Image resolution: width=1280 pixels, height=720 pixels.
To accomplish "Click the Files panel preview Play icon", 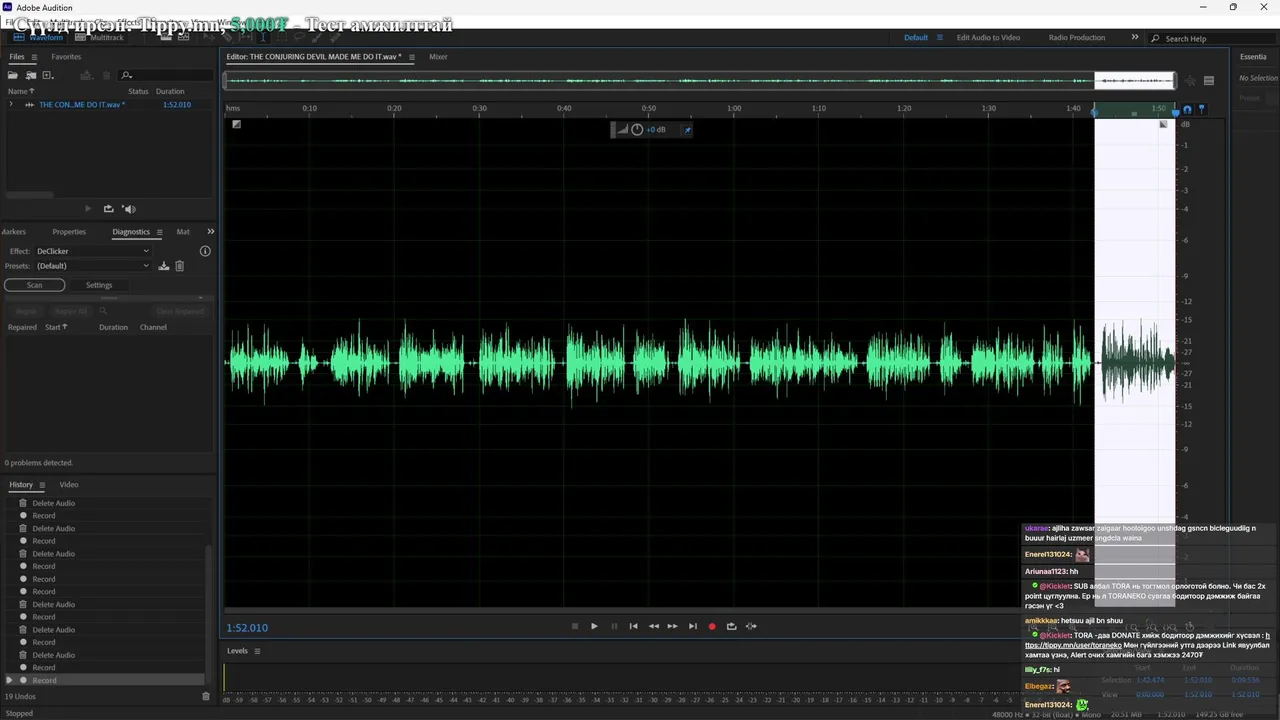I will [x=88, y=209].
